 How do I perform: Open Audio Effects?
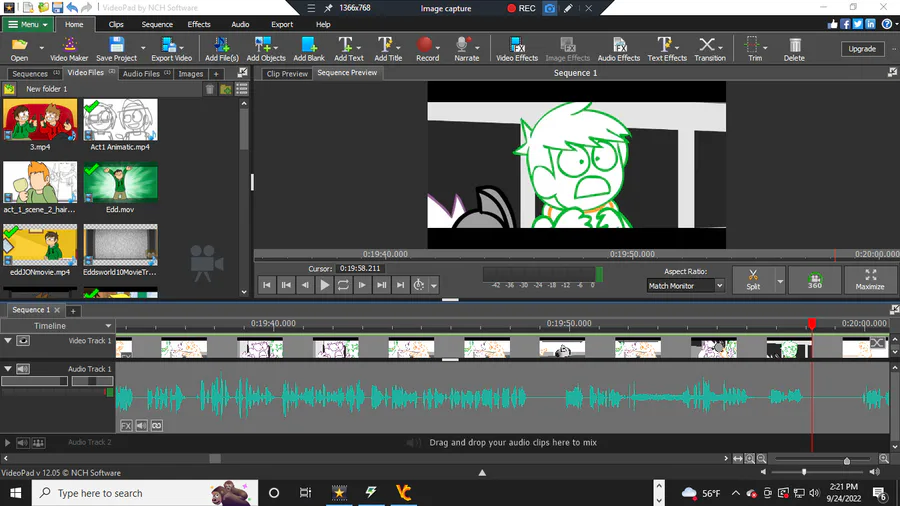tap(618, 49)
